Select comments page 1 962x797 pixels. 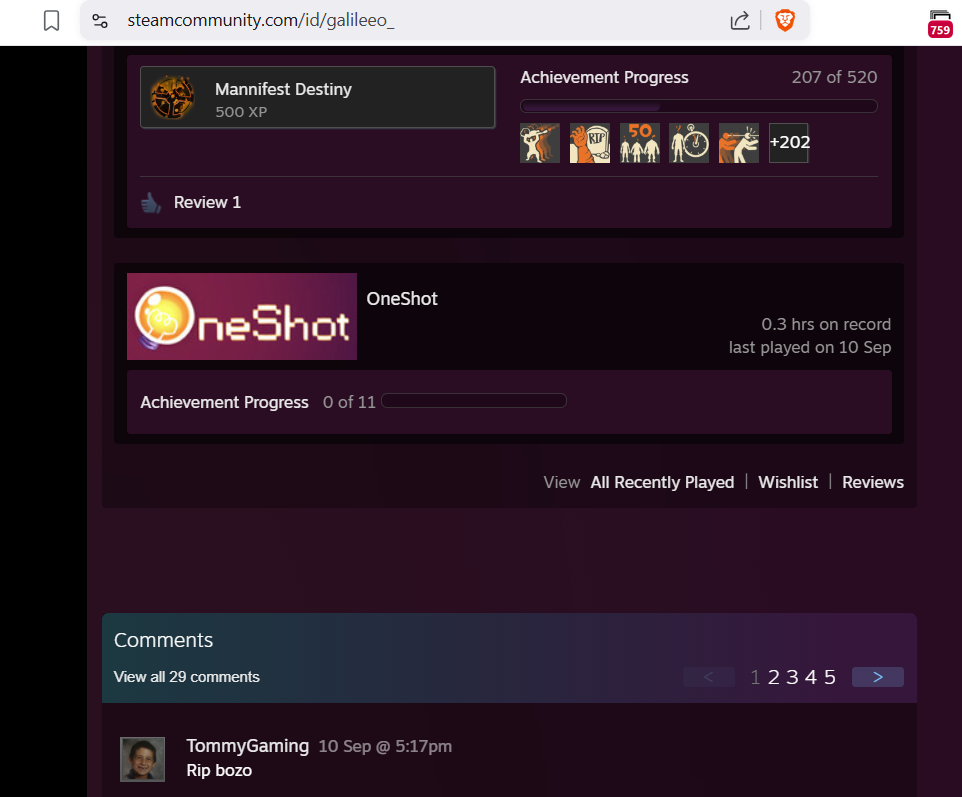pos(755,677)
